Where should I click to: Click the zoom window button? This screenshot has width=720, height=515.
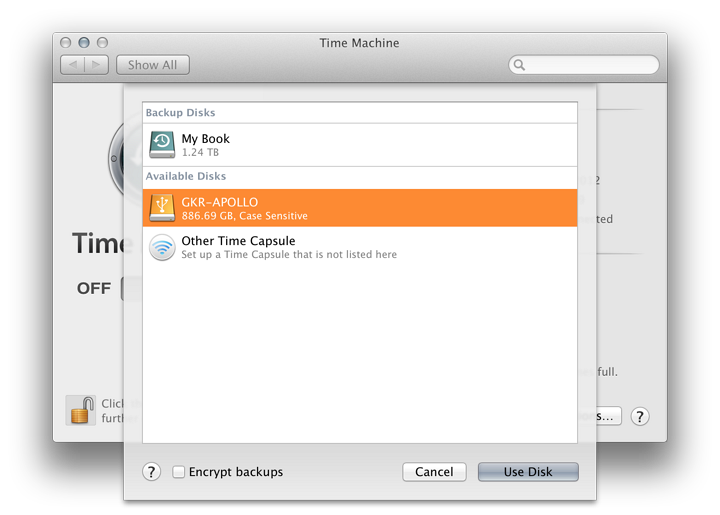point(102,43)
